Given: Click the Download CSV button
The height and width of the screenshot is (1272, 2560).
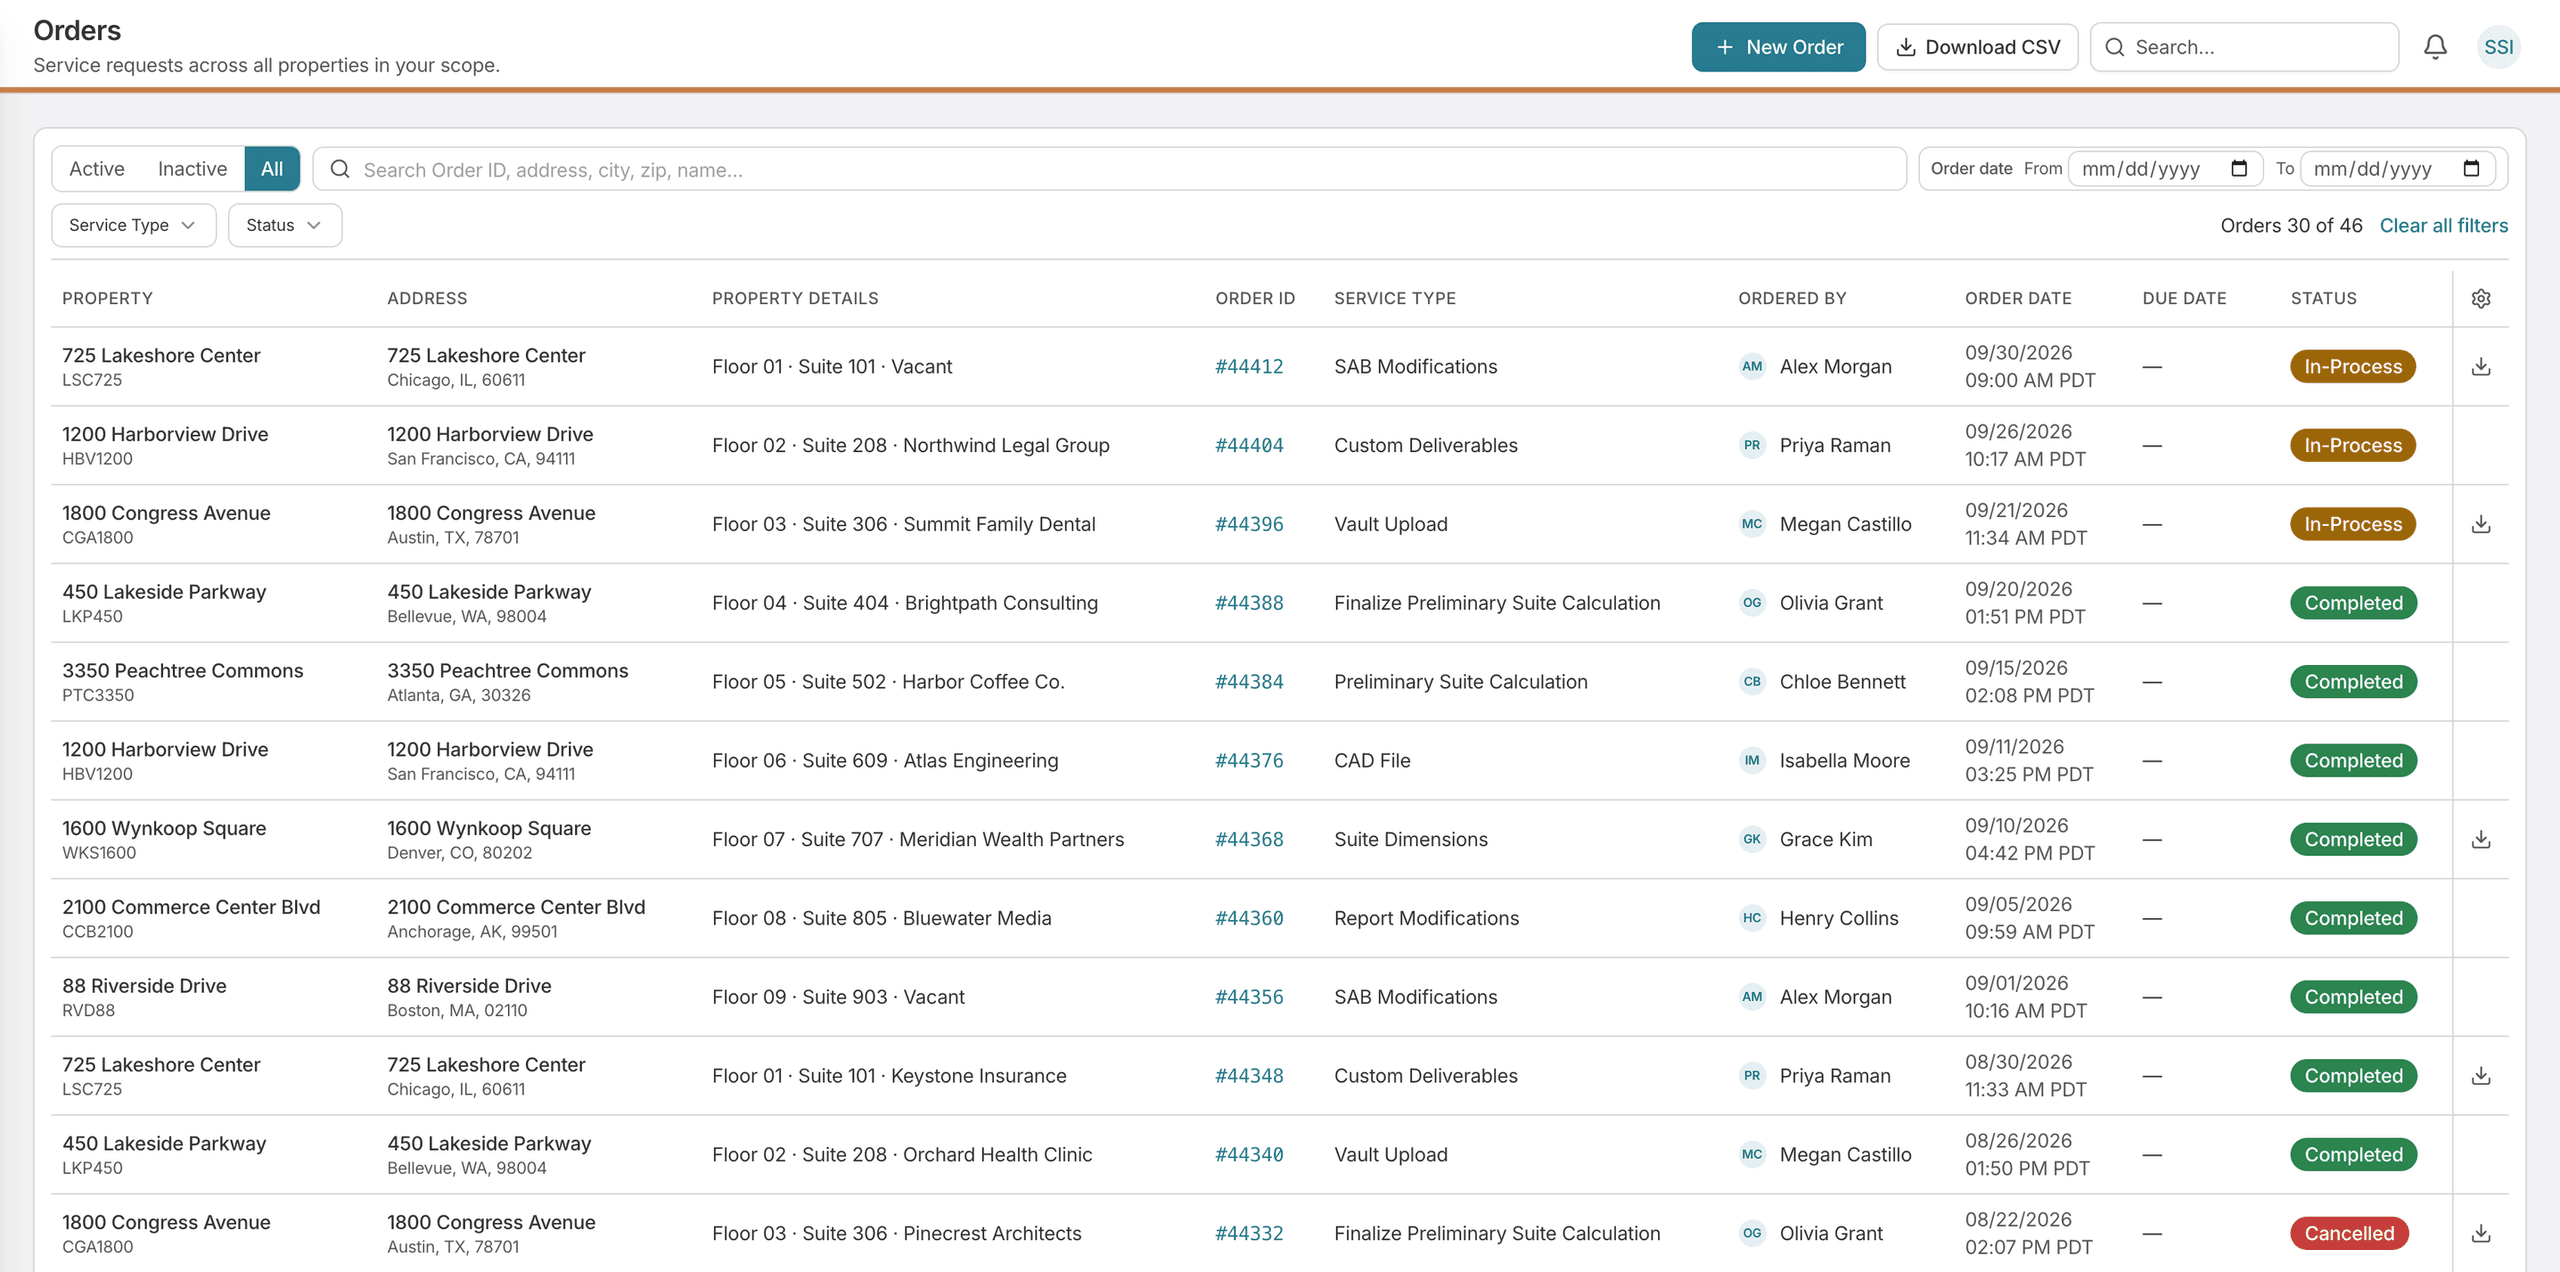Looking at the screenshot, I should pos(1977,47).
